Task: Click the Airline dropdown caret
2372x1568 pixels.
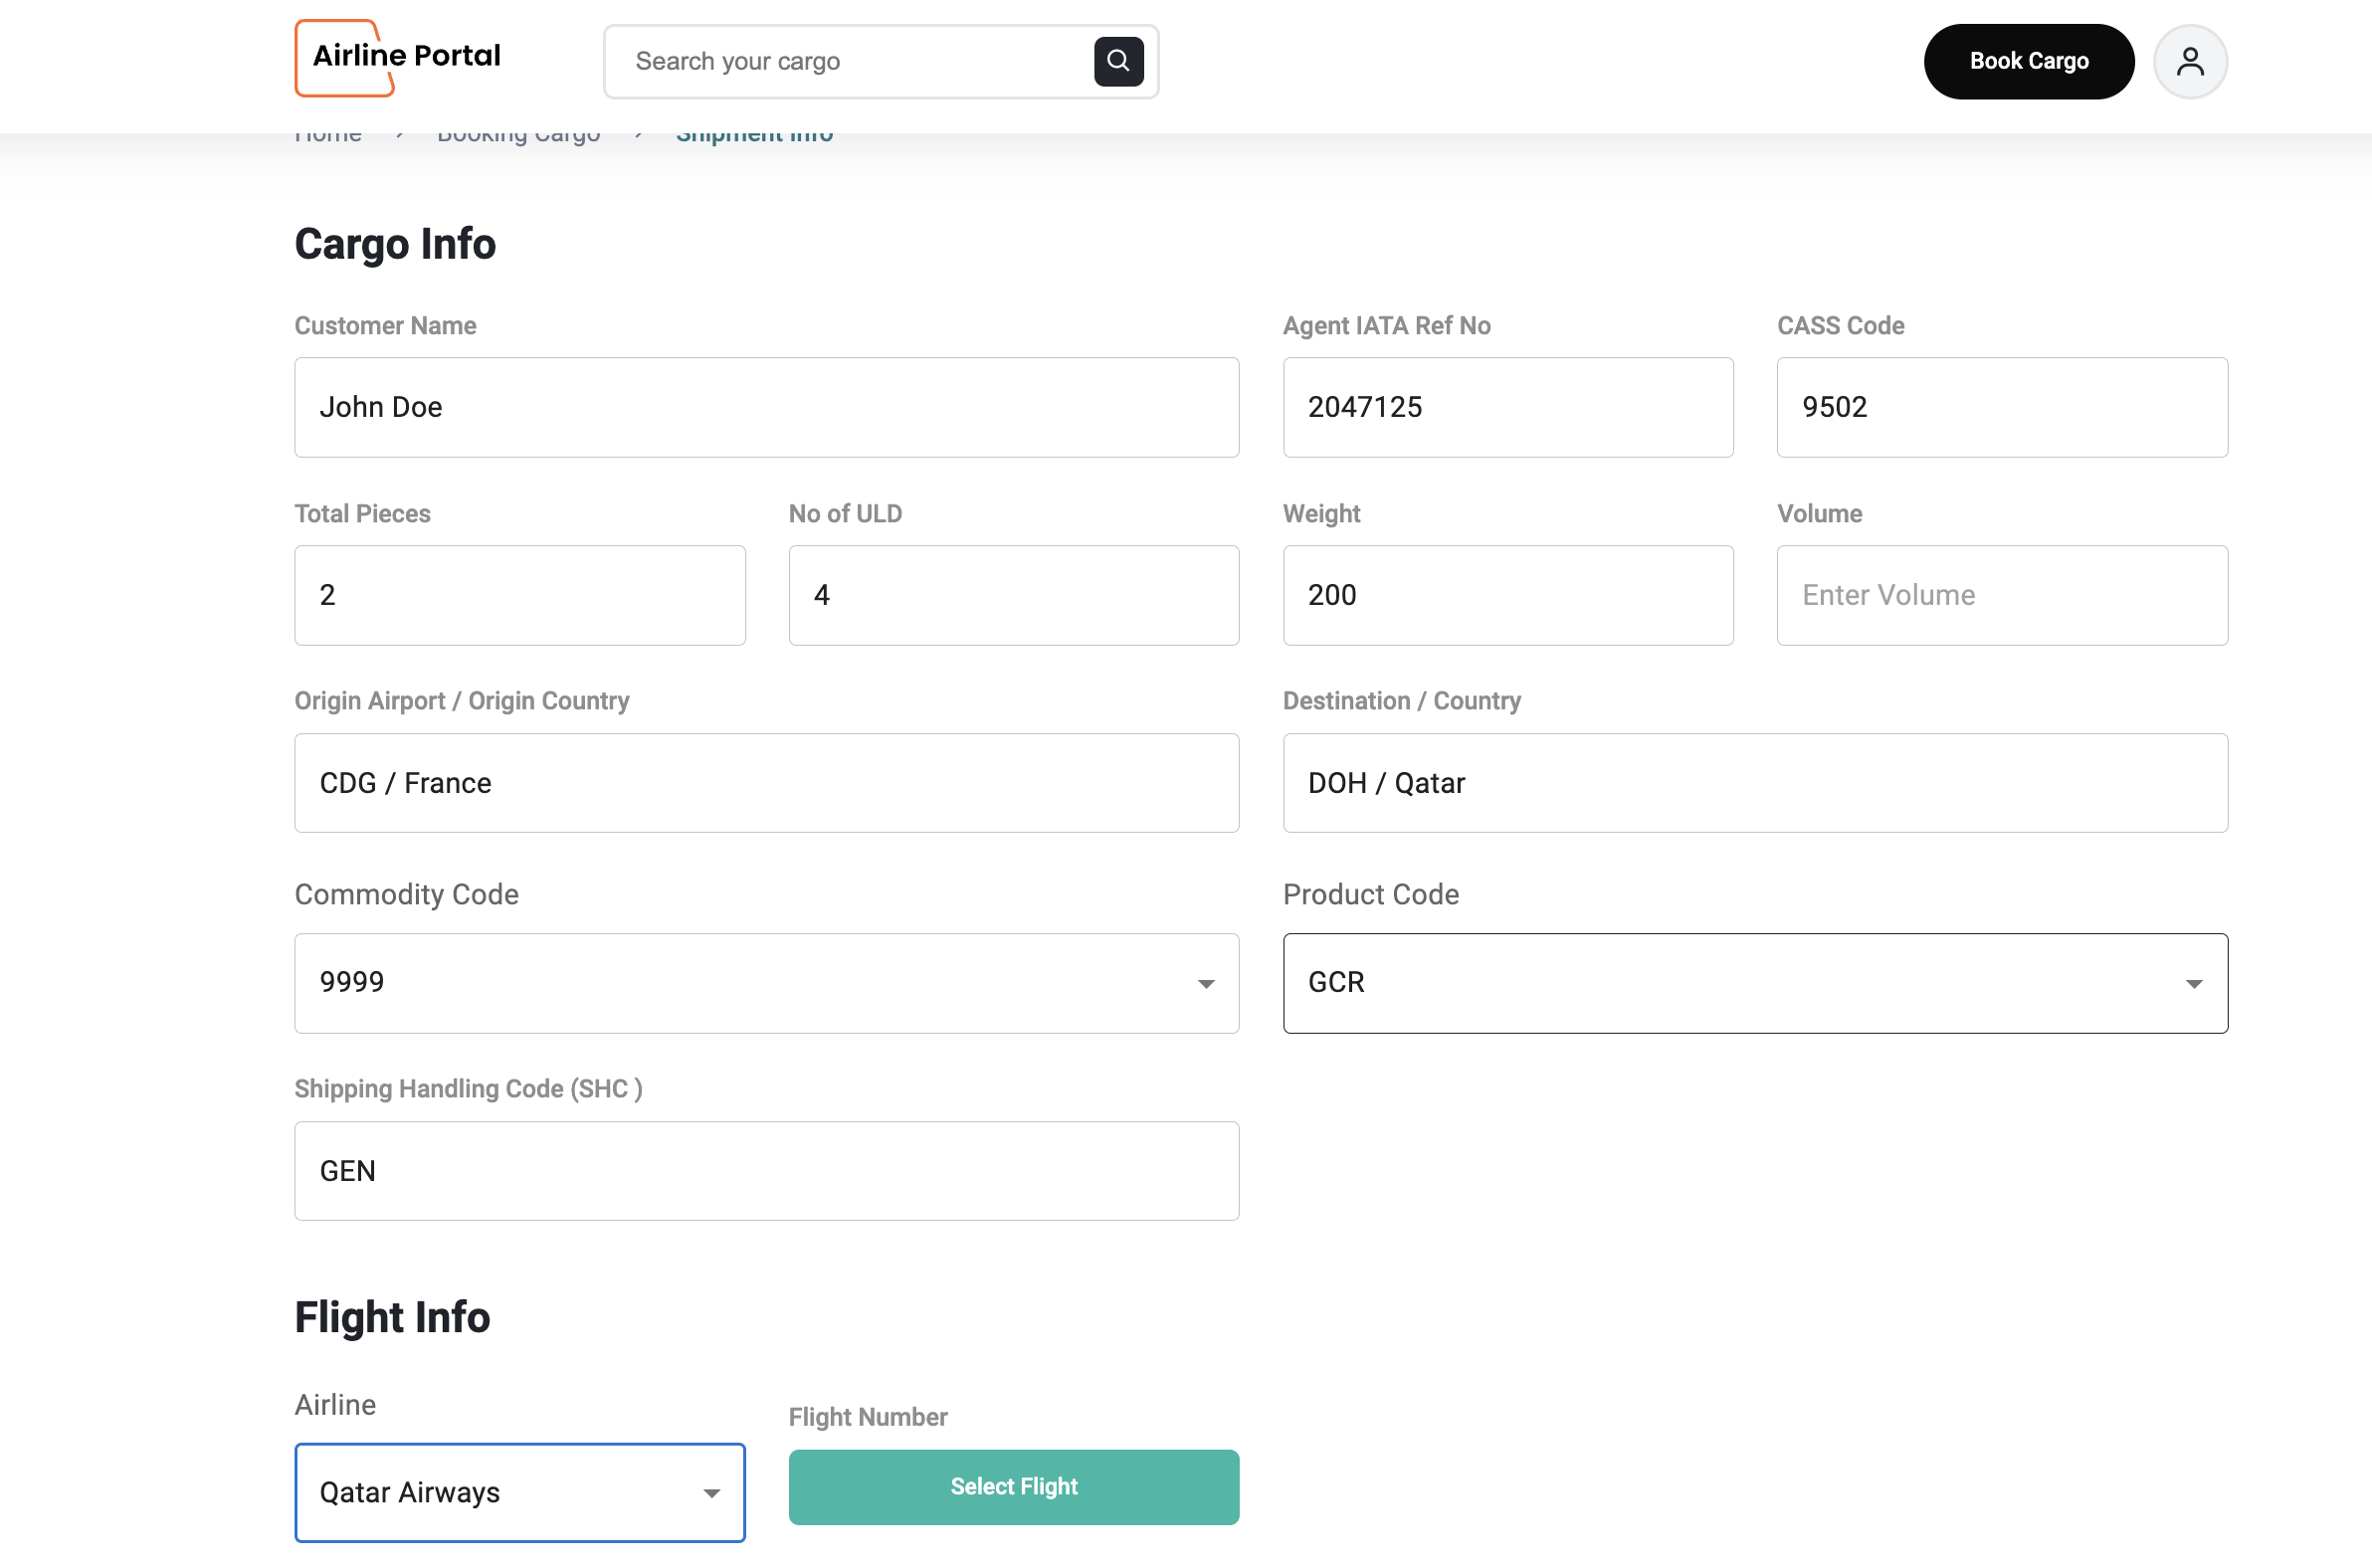Action: (x=711, y=1492)
